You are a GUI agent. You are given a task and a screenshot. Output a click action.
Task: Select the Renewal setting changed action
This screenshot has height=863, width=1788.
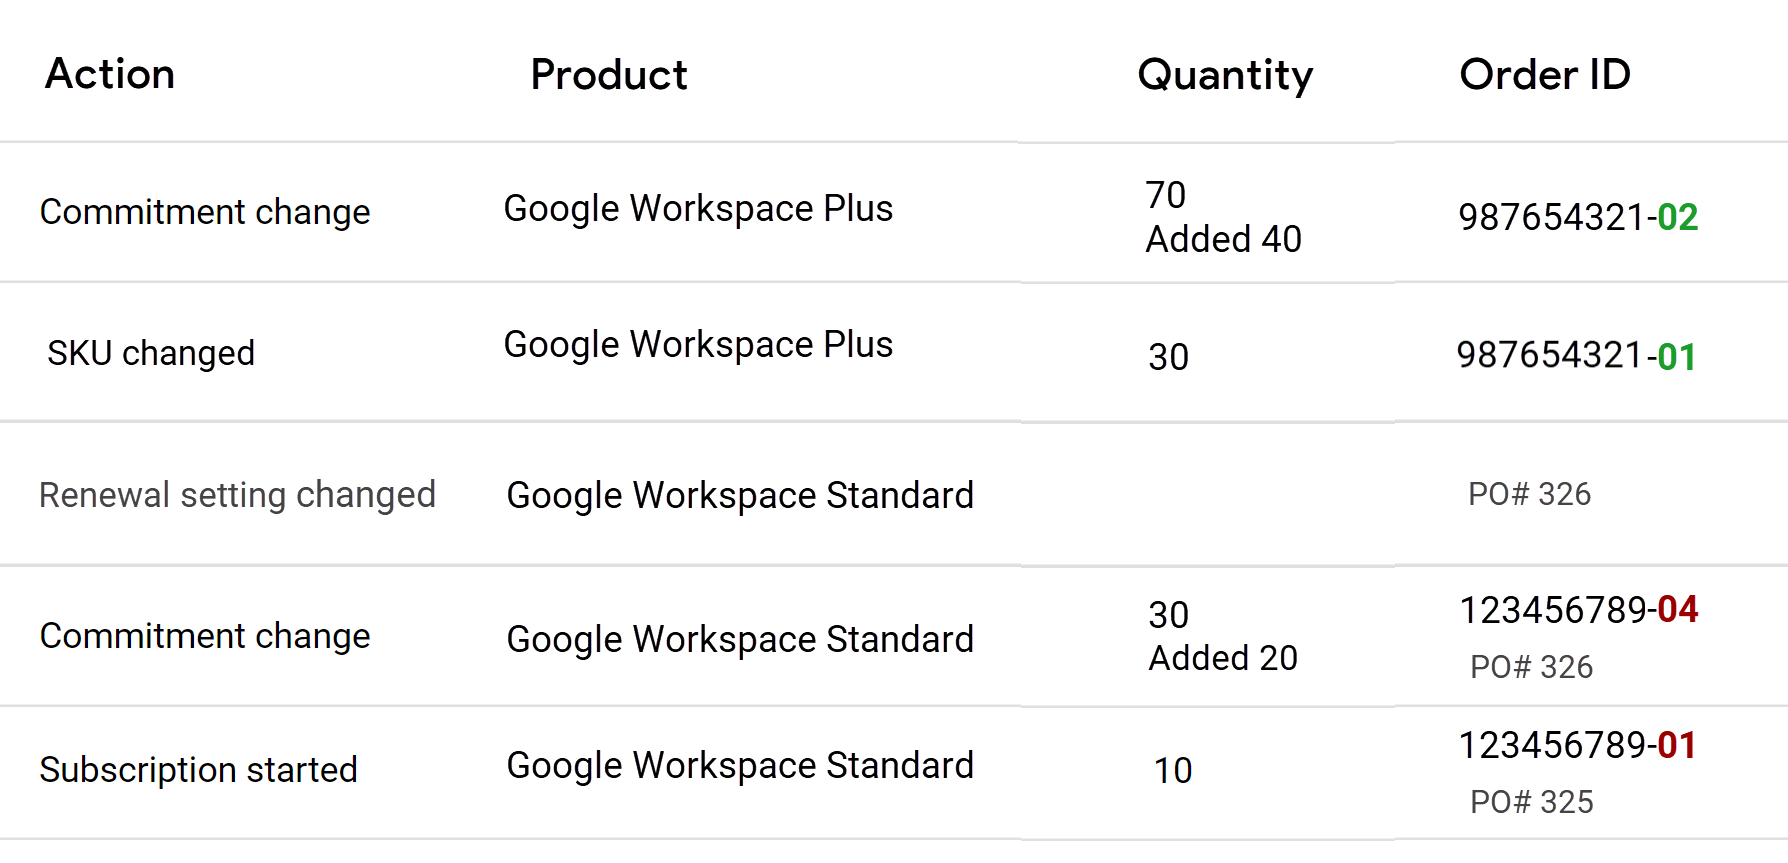pos(237,495)
